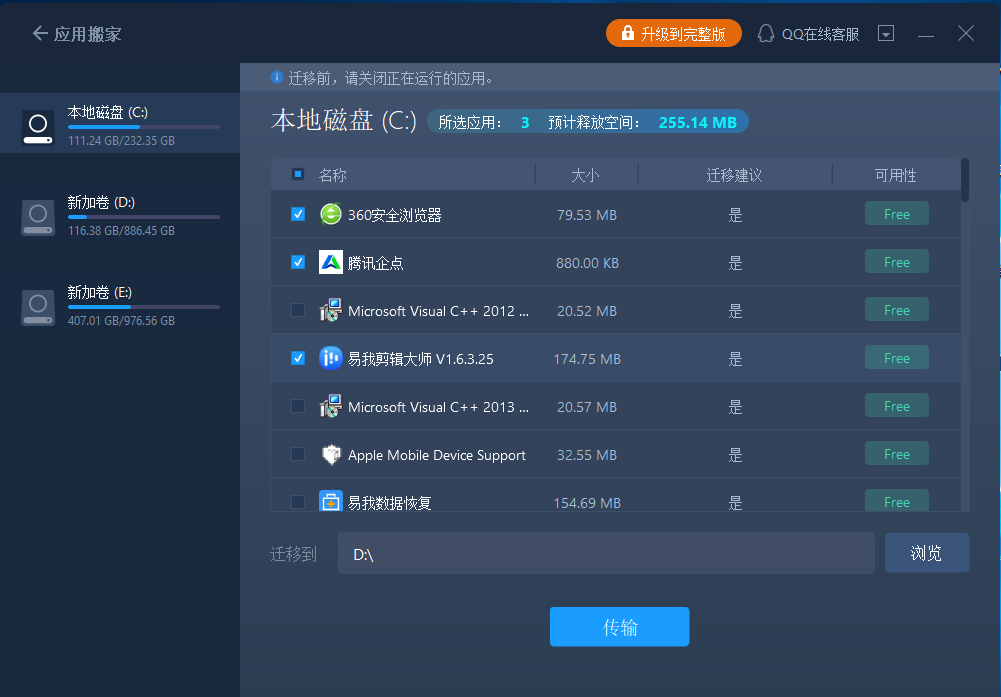Click the 大小 column header

coord(585,175)
